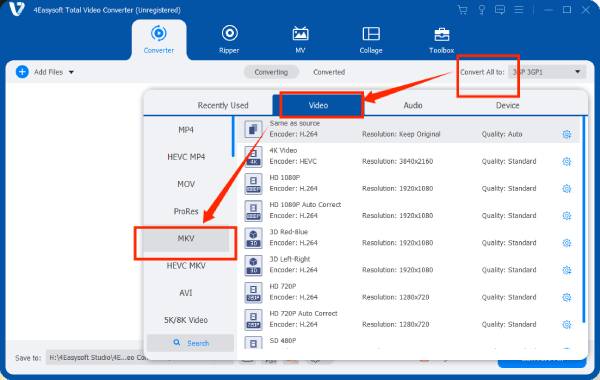Click the search magnifier icon
The height and width of the screenshot is (380, 600).
pos(176,342)
